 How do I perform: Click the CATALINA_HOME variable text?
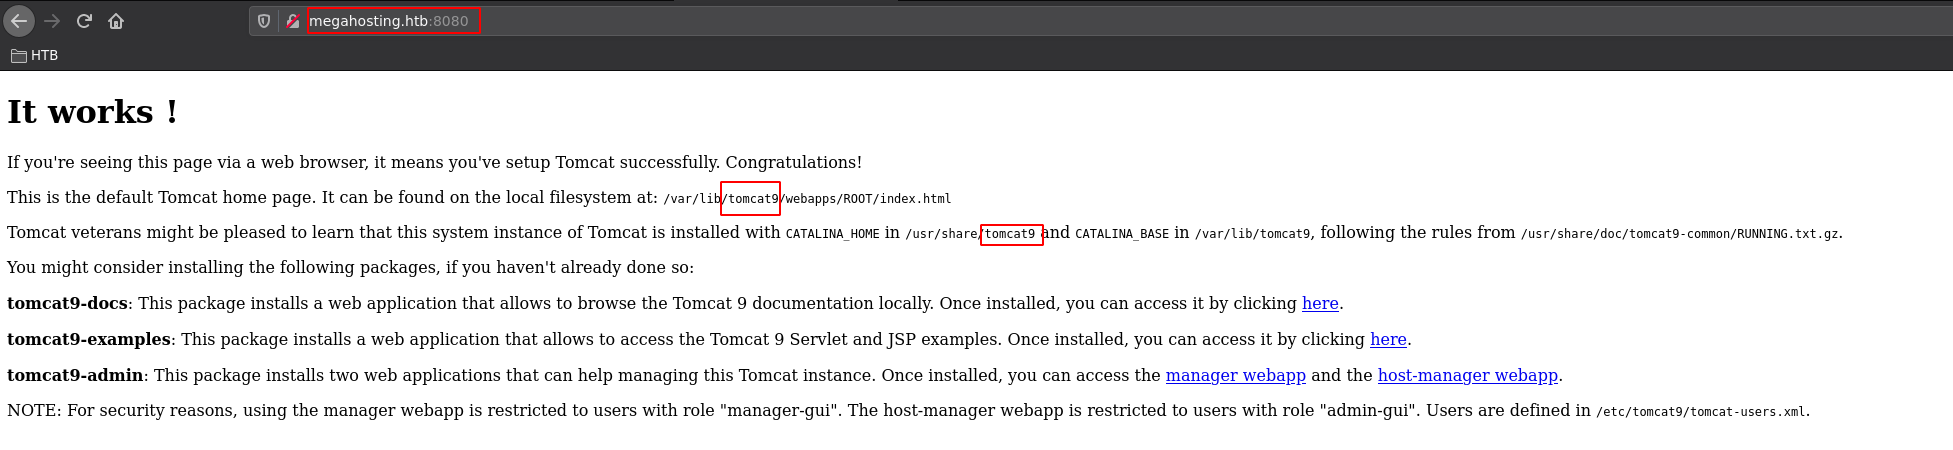(x=833, y=234)
